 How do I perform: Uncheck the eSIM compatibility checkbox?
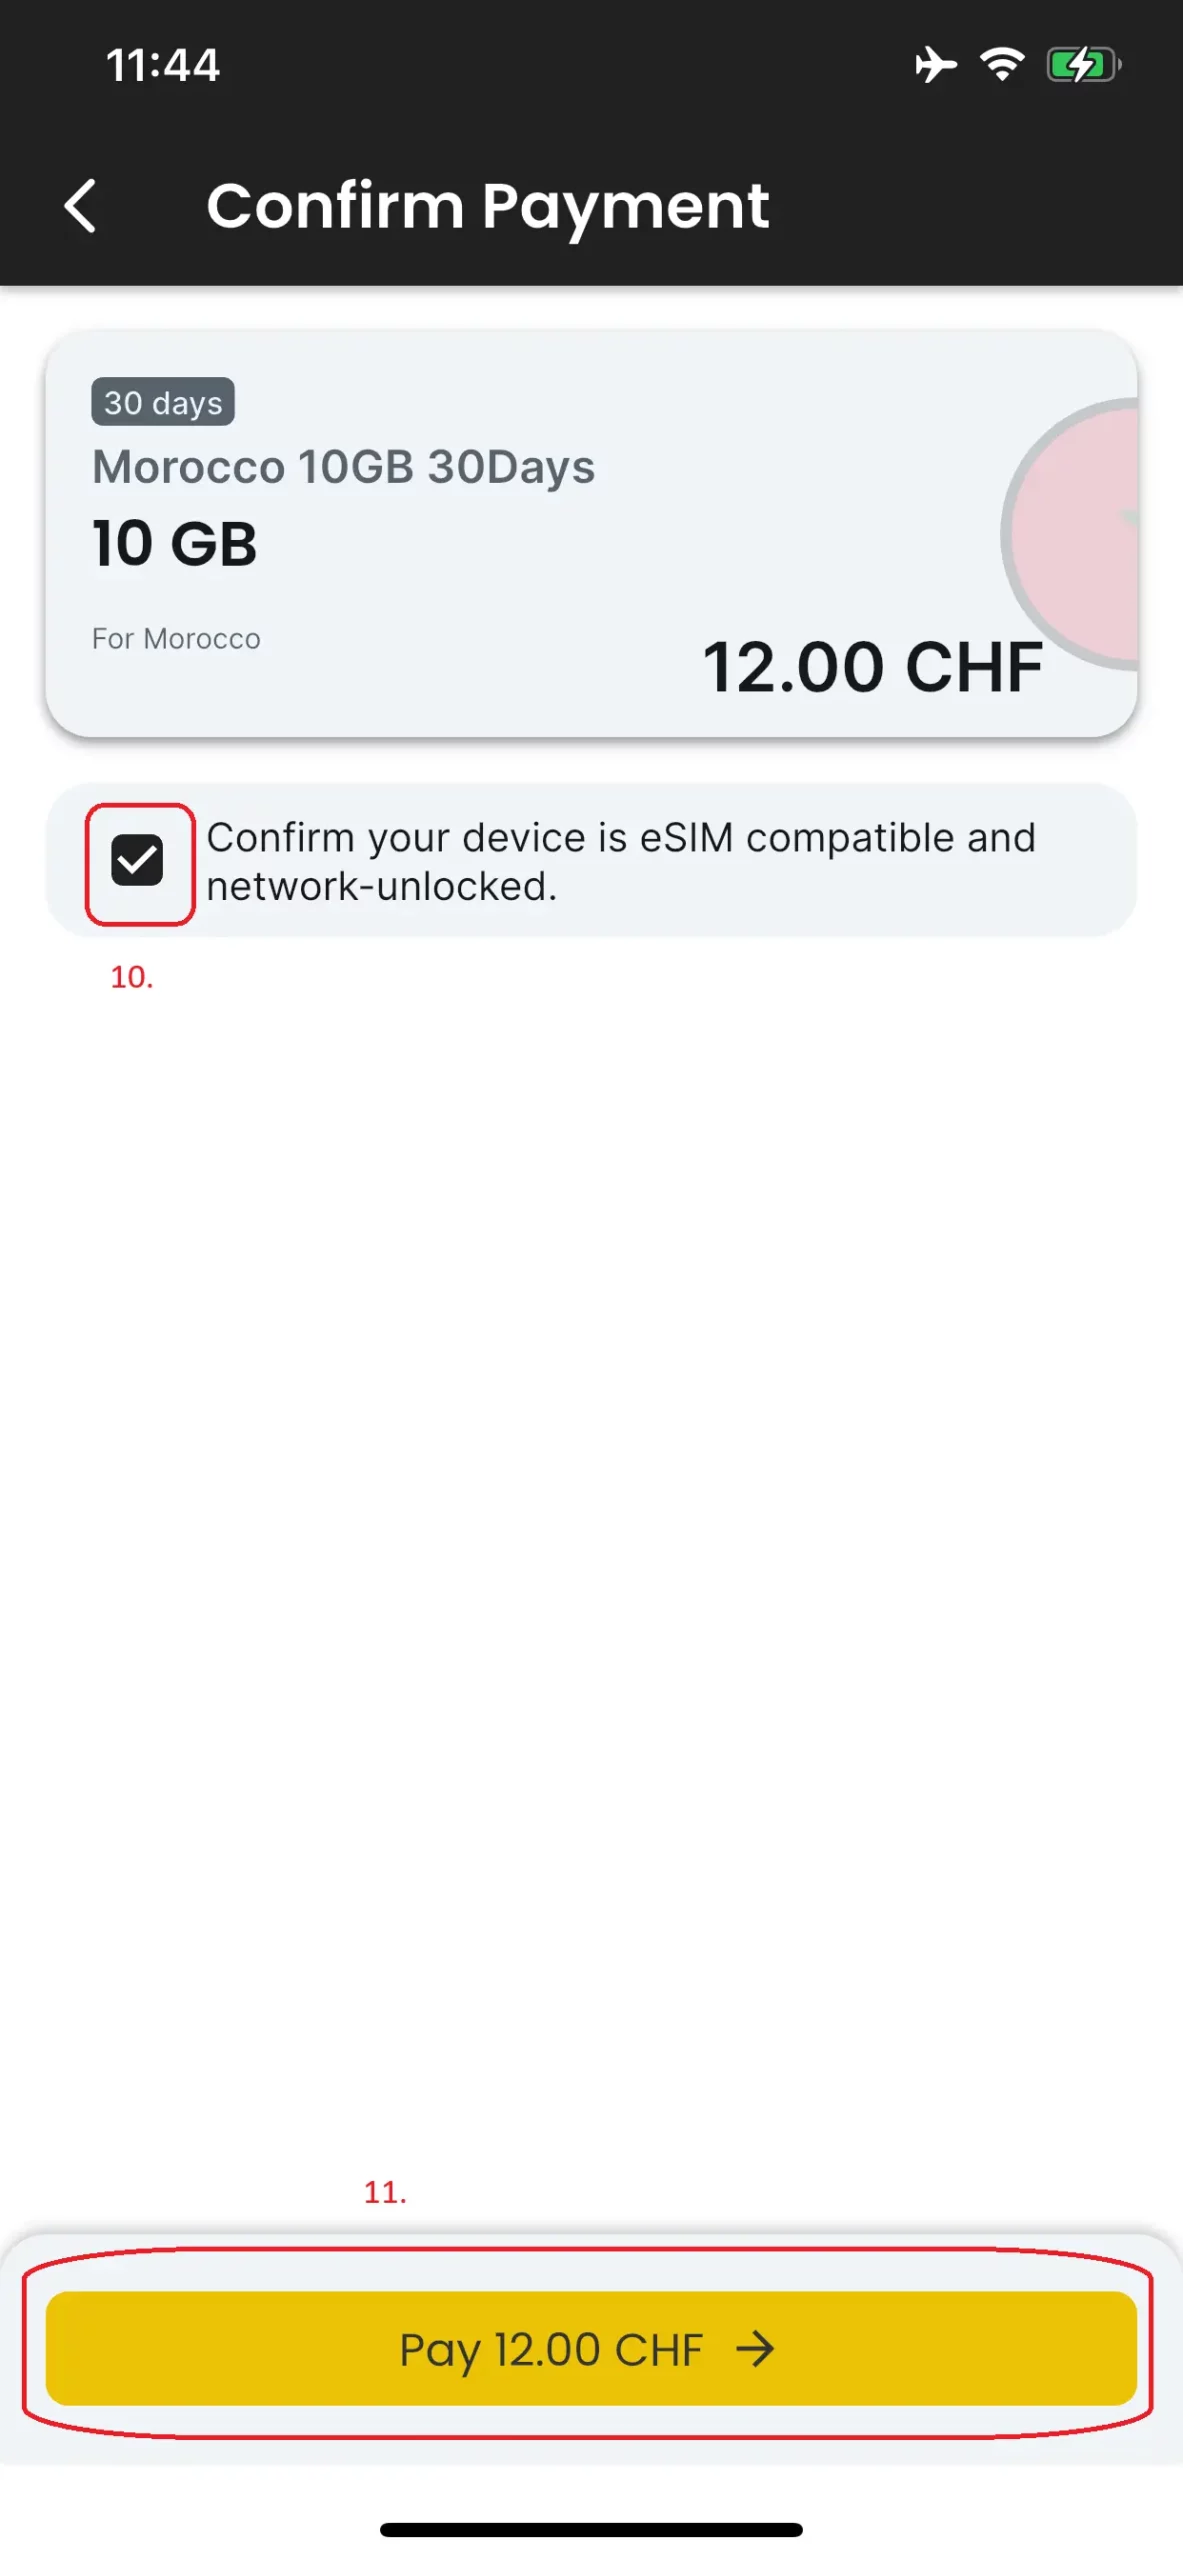(137, 861)
